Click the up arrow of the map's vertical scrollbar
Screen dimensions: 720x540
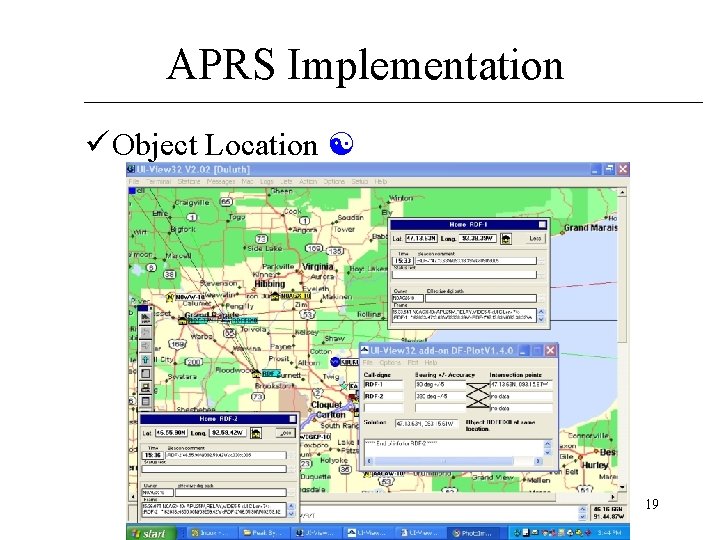pos(622,192)
